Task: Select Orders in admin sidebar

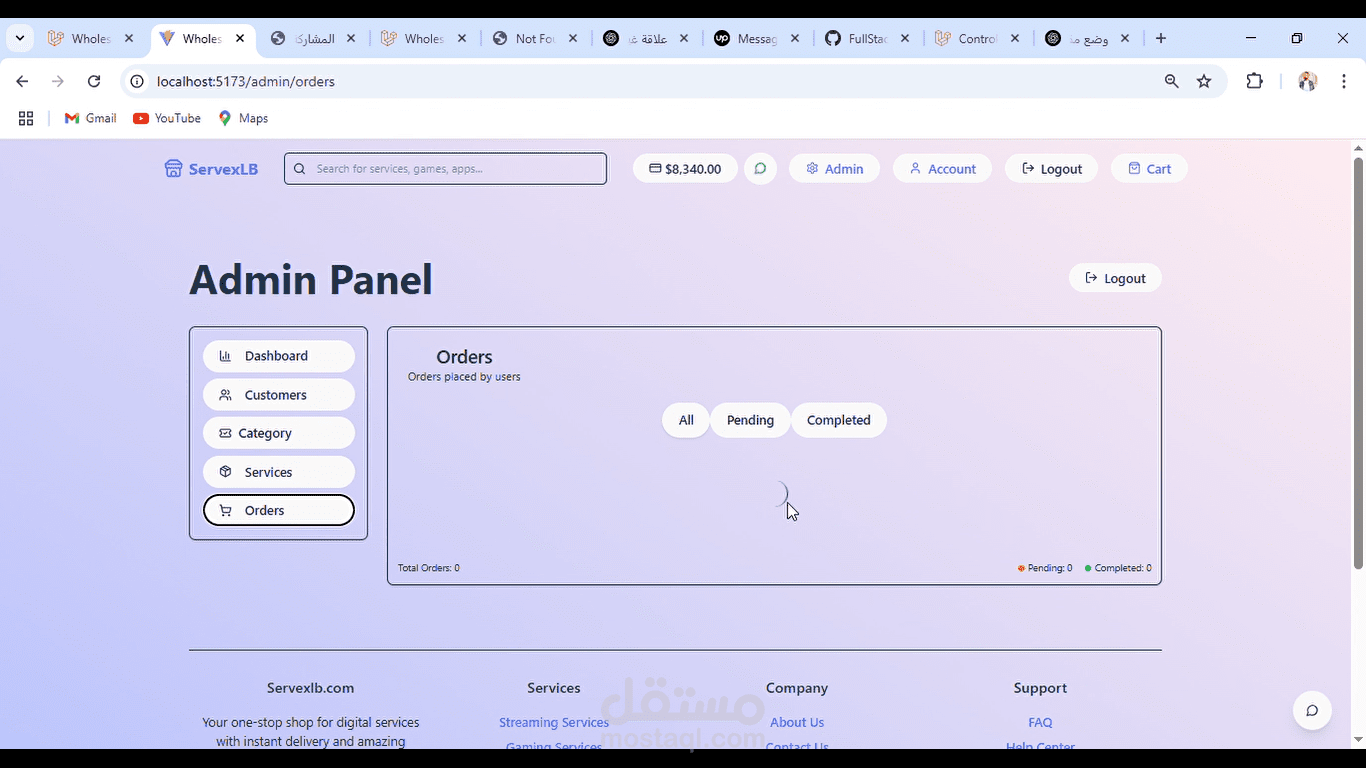Action: click(278, 510)
